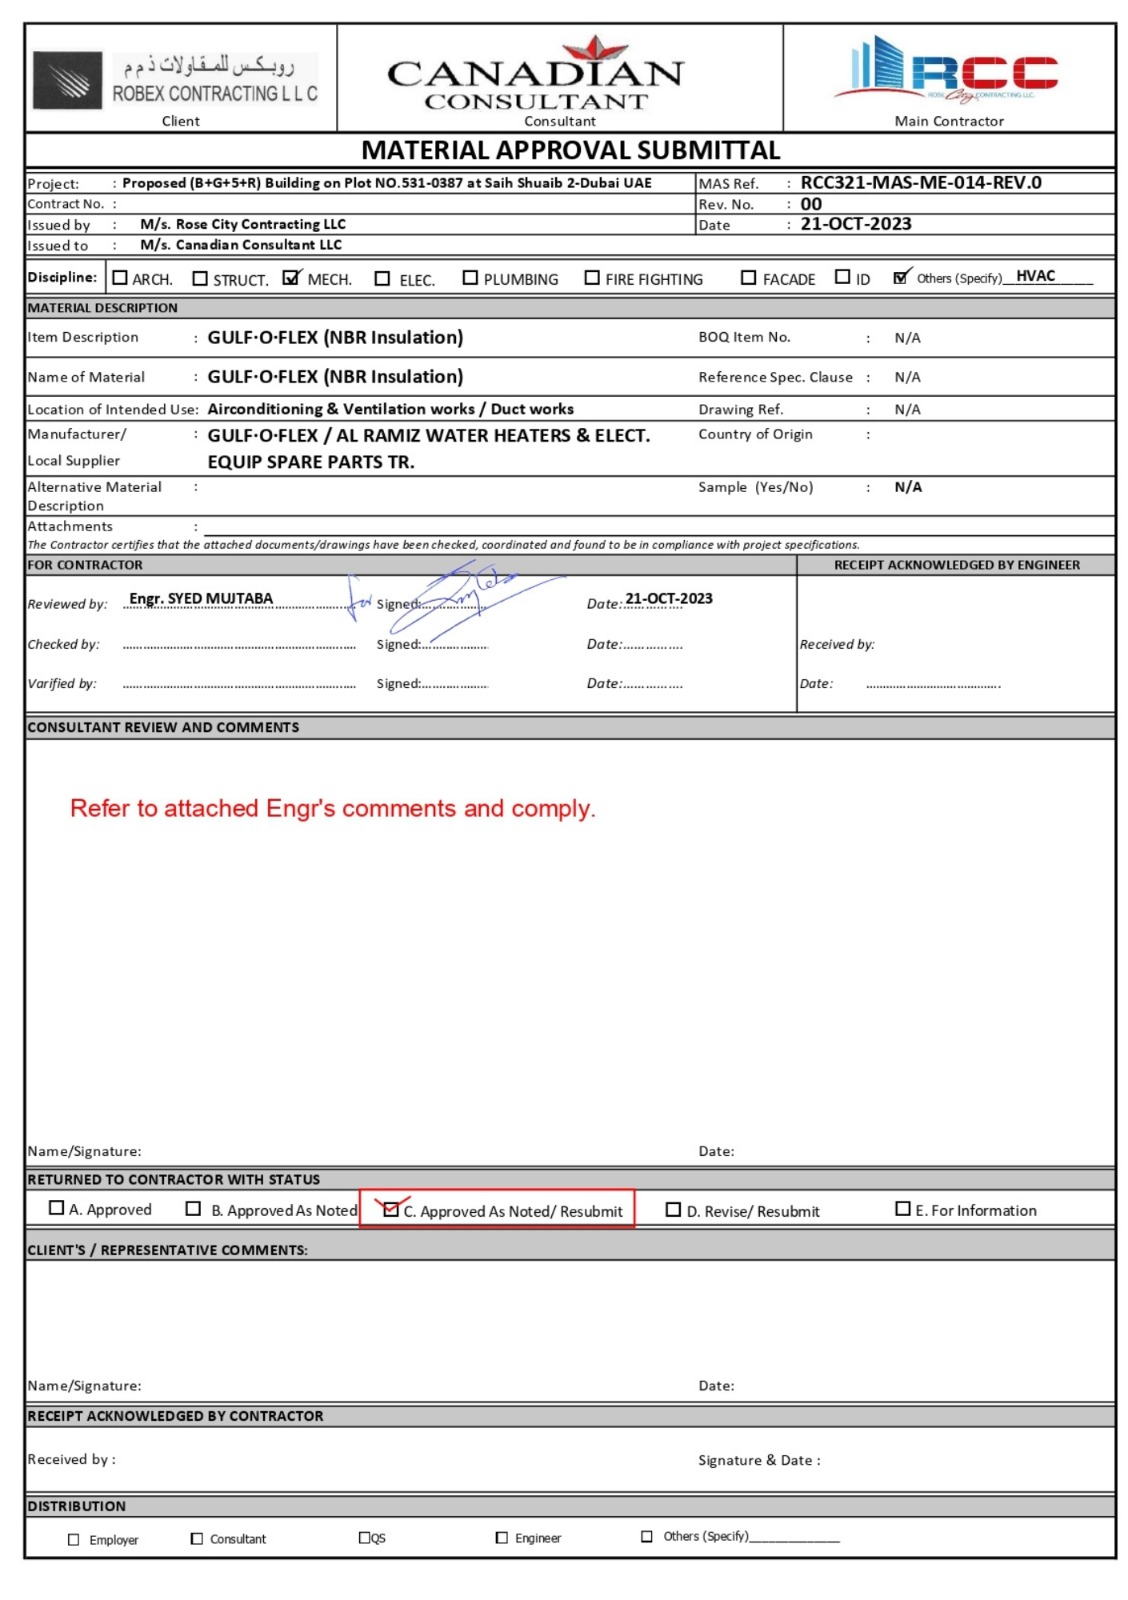Click the RCC main contractor logo

[946, 69]
